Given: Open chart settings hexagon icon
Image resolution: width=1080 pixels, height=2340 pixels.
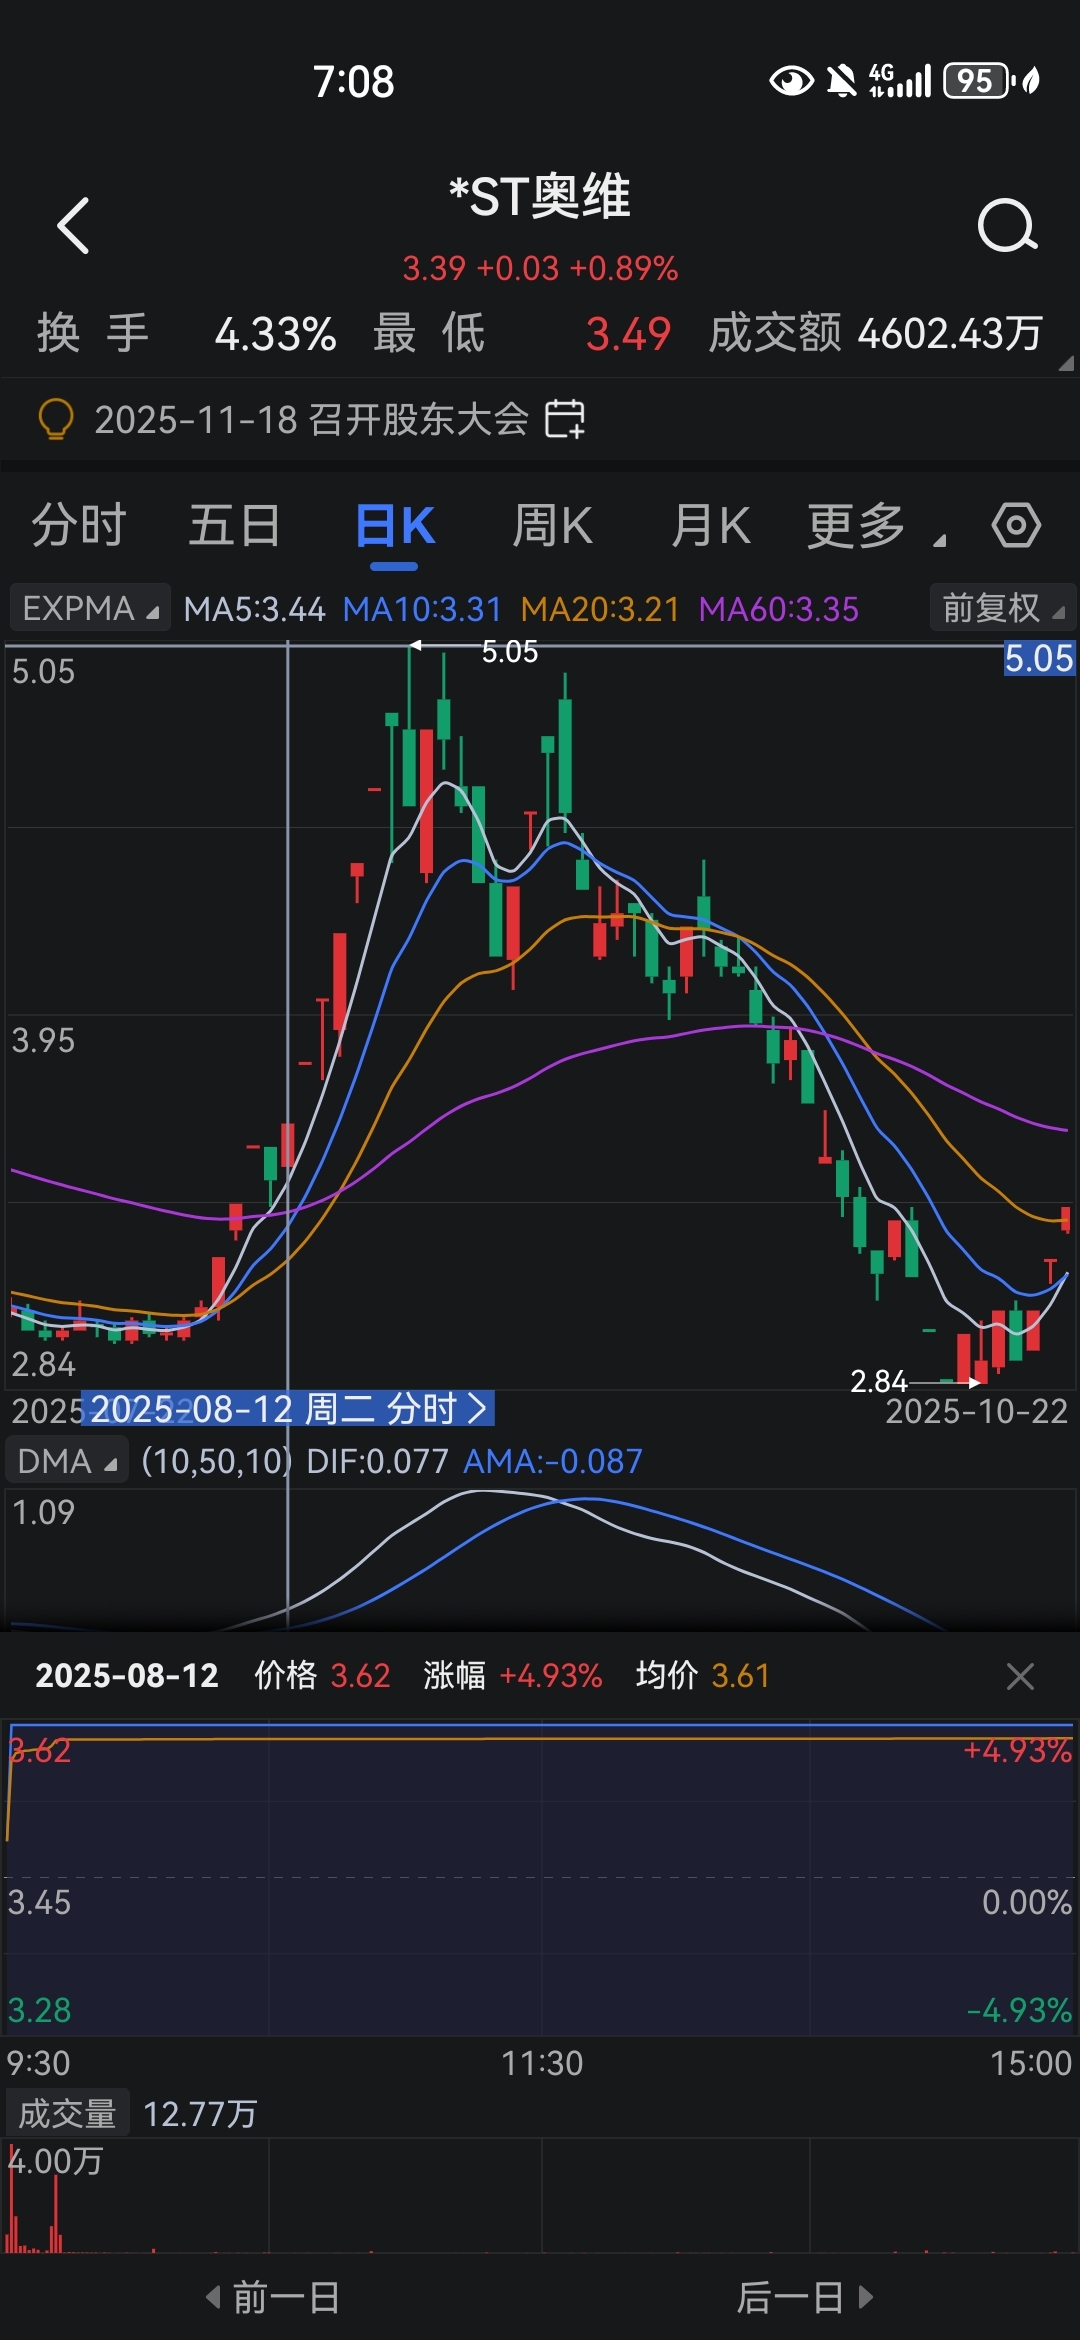Looking at the screenshot, I should [1016, 525].
